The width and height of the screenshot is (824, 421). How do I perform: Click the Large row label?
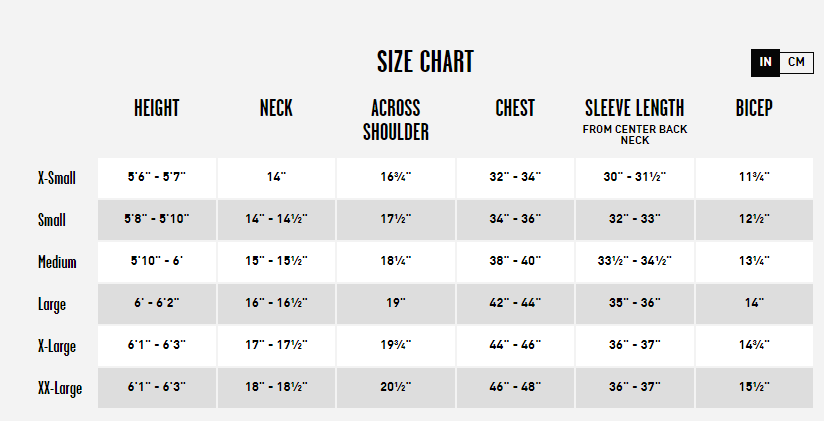point(52,304)
